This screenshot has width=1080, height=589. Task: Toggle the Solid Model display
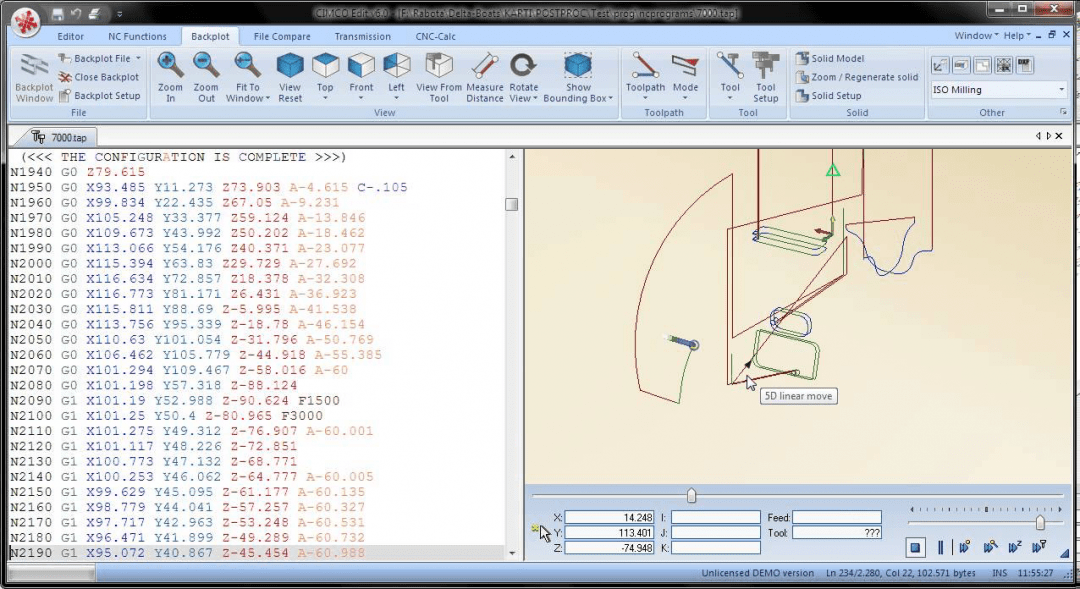click(830, 59)
